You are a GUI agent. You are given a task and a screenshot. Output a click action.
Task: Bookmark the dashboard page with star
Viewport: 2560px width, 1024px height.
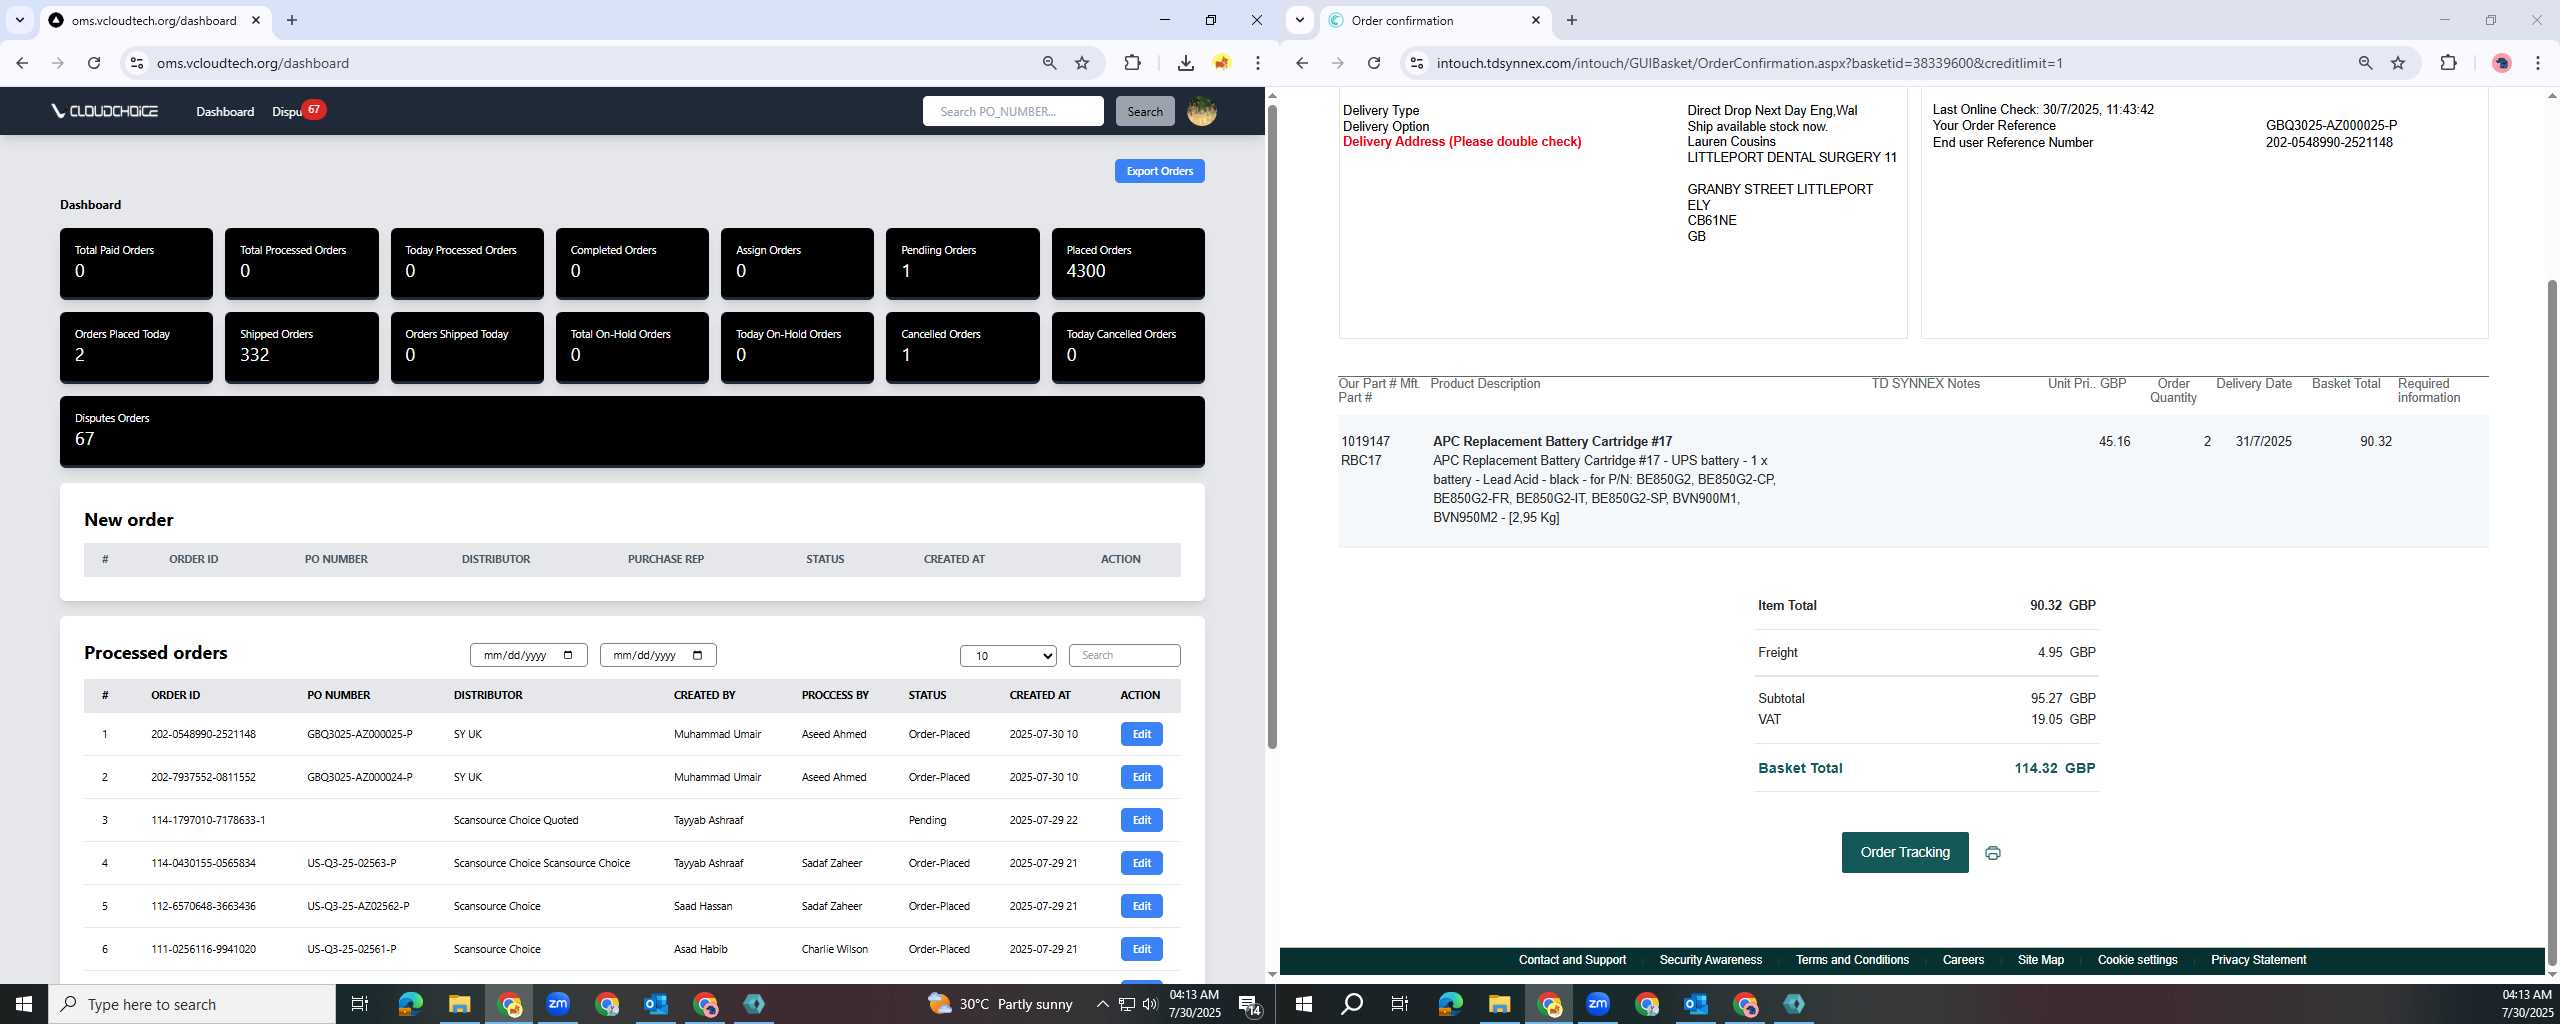click(x=1082, y=63)
